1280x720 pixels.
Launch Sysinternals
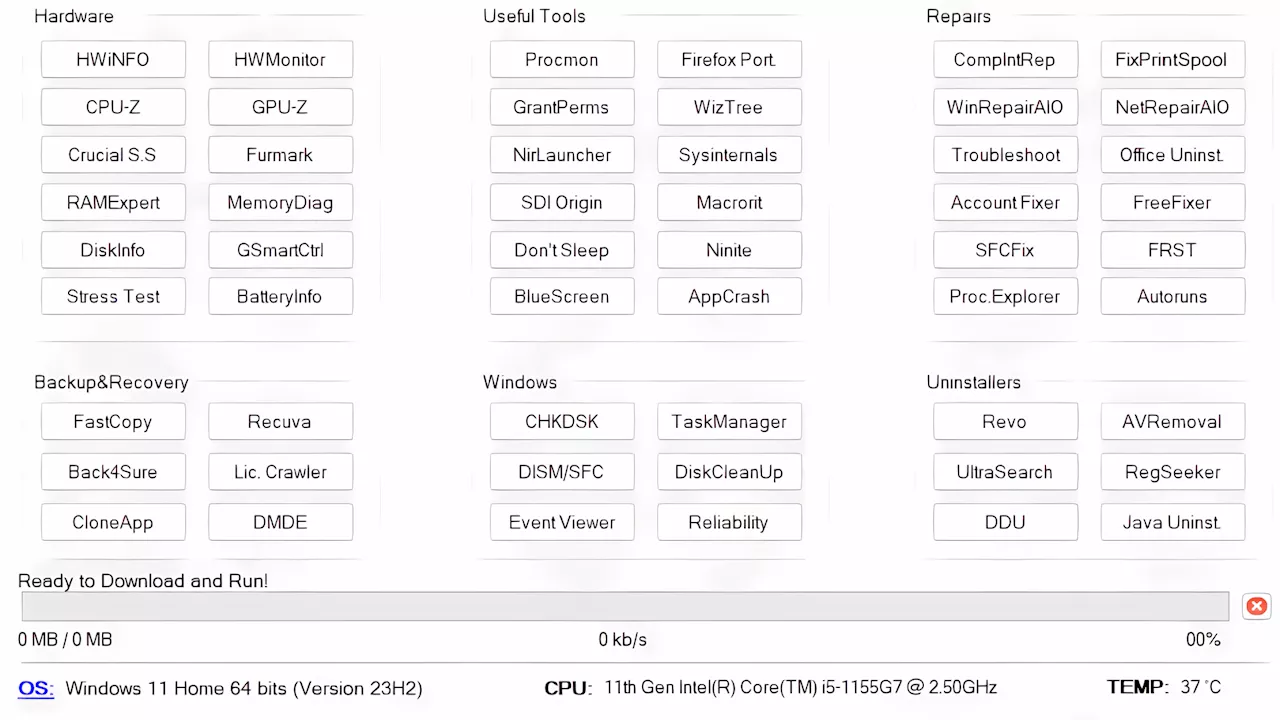729,155
